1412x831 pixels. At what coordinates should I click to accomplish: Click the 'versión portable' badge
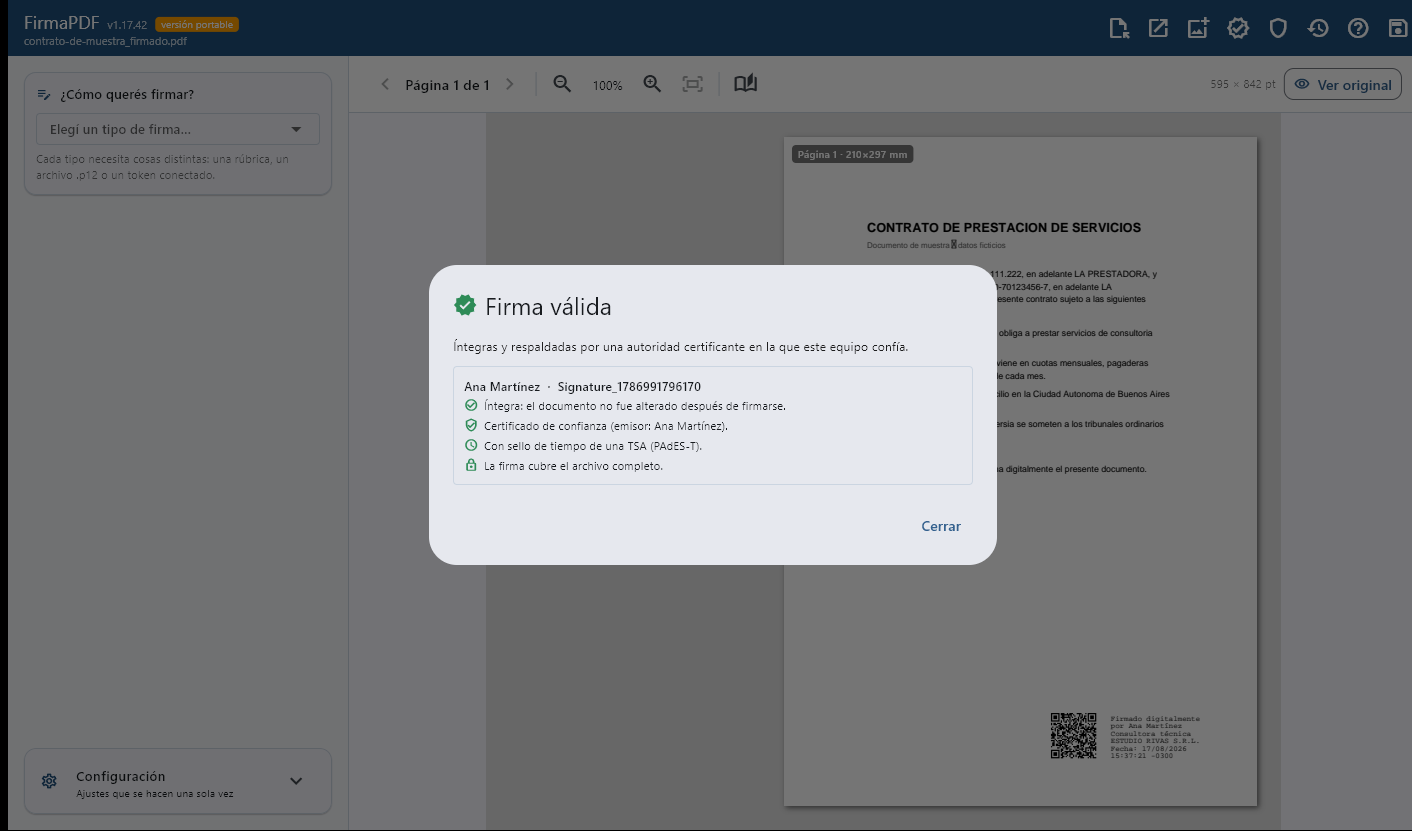click(x=197, y=24)
